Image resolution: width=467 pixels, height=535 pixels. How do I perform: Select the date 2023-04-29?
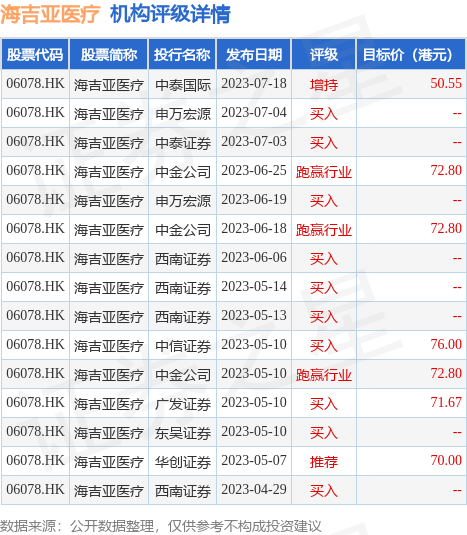coord(254,490)
